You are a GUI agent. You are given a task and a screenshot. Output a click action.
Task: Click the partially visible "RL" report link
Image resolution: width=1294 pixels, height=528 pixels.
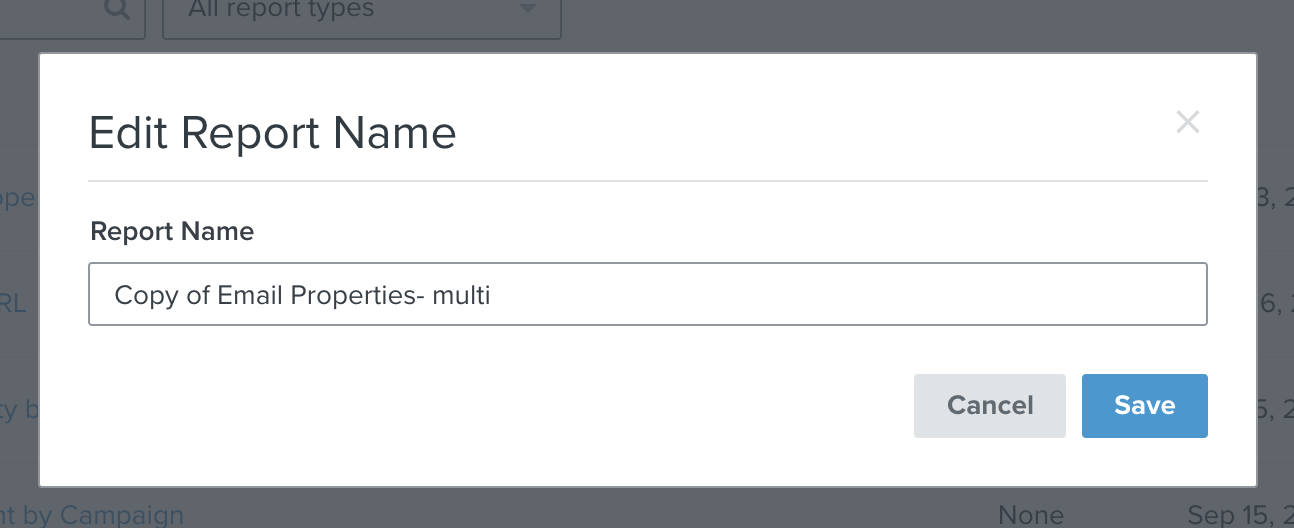14,303
